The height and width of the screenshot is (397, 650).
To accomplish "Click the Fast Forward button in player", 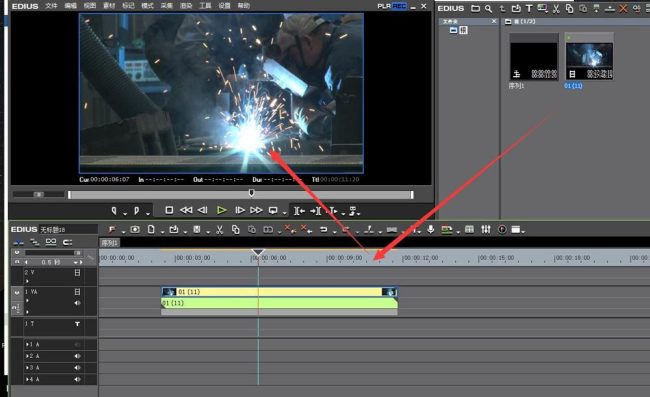I will tap(256, 210).
